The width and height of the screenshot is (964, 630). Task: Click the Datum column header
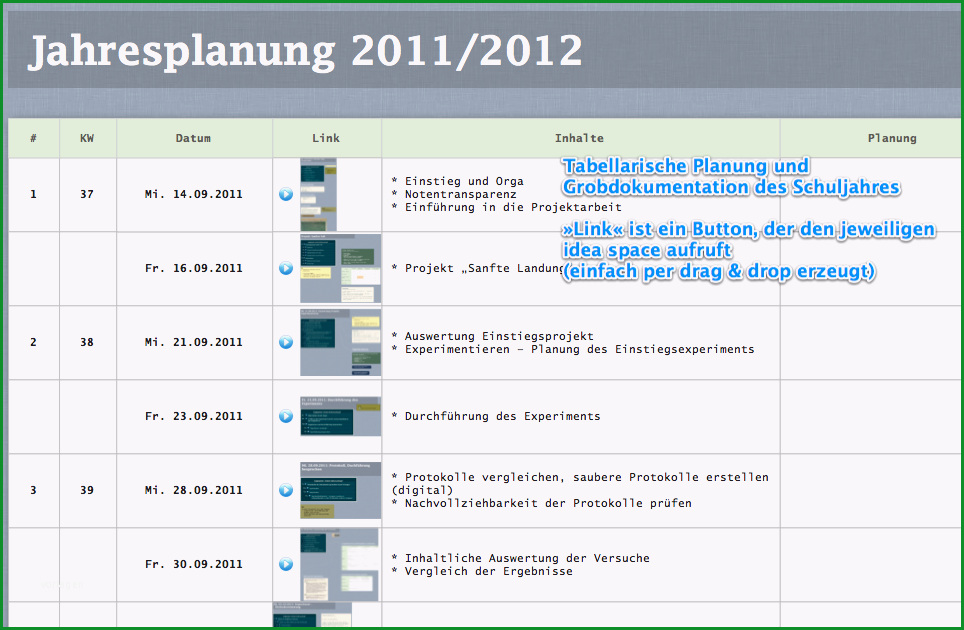point(194,138)
